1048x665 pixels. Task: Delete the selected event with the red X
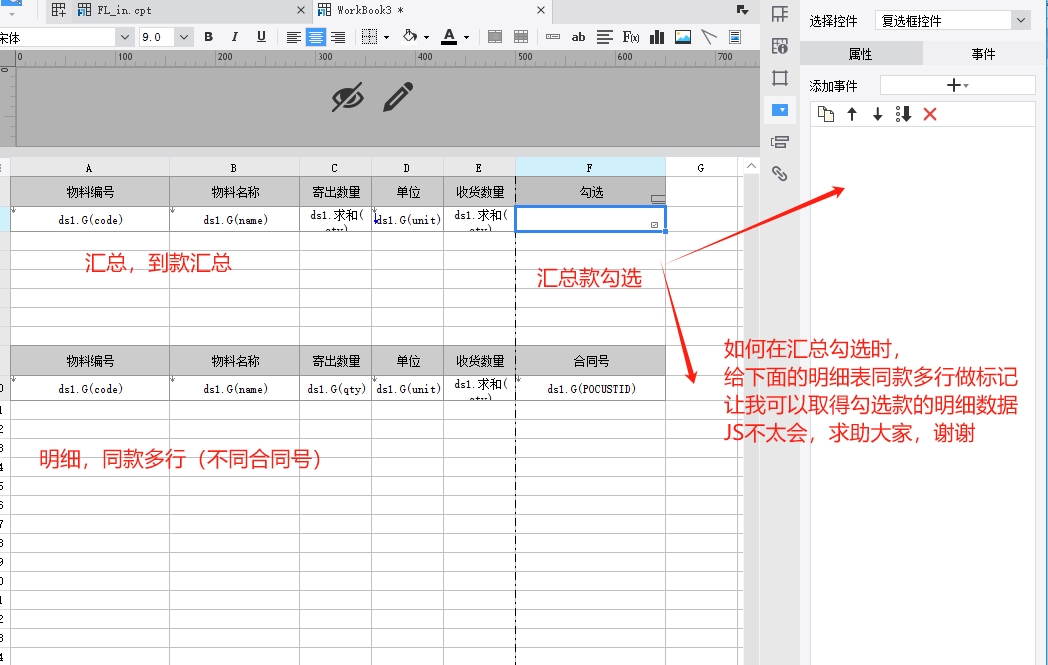point(930,114)
